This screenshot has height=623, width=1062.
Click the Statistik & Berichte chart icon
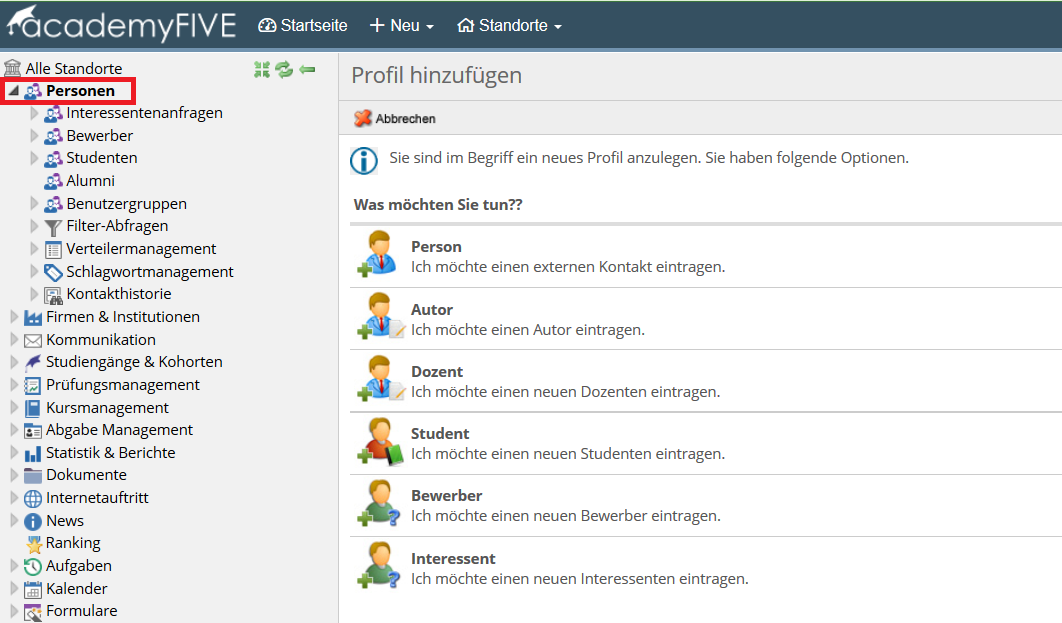pos(33,454)
